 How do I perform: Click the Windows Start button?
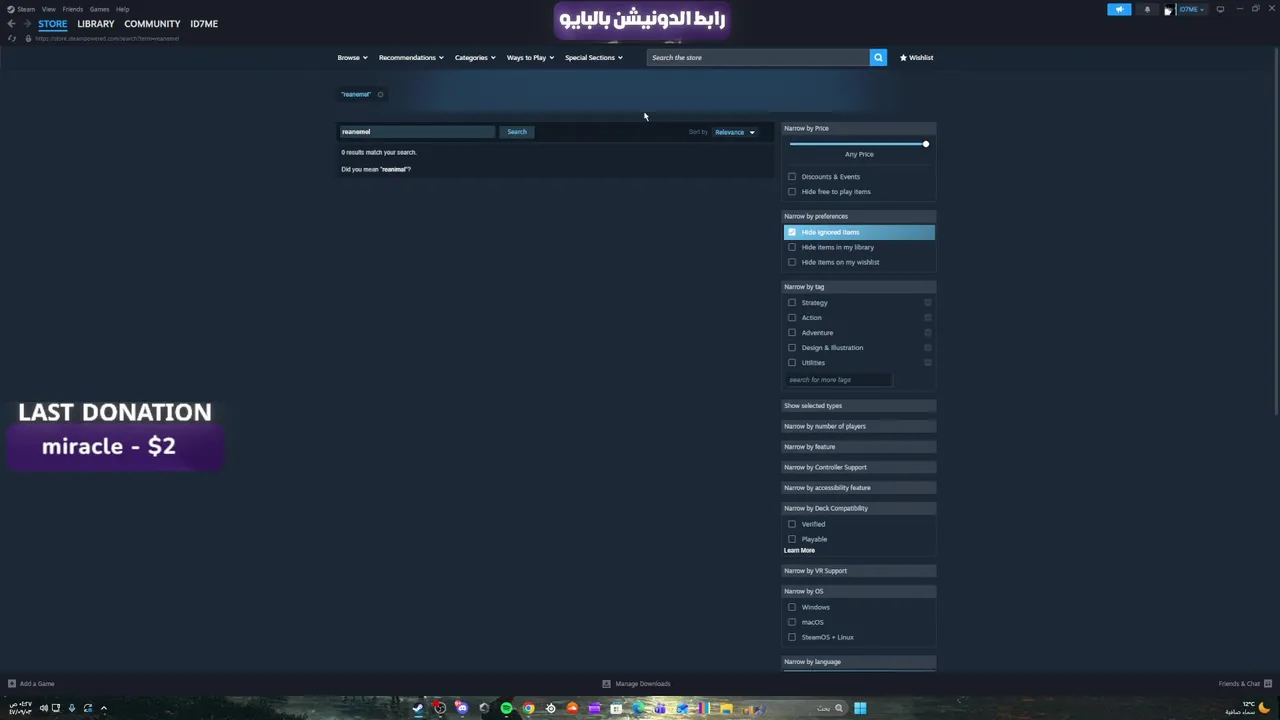[x=860, y=708]
